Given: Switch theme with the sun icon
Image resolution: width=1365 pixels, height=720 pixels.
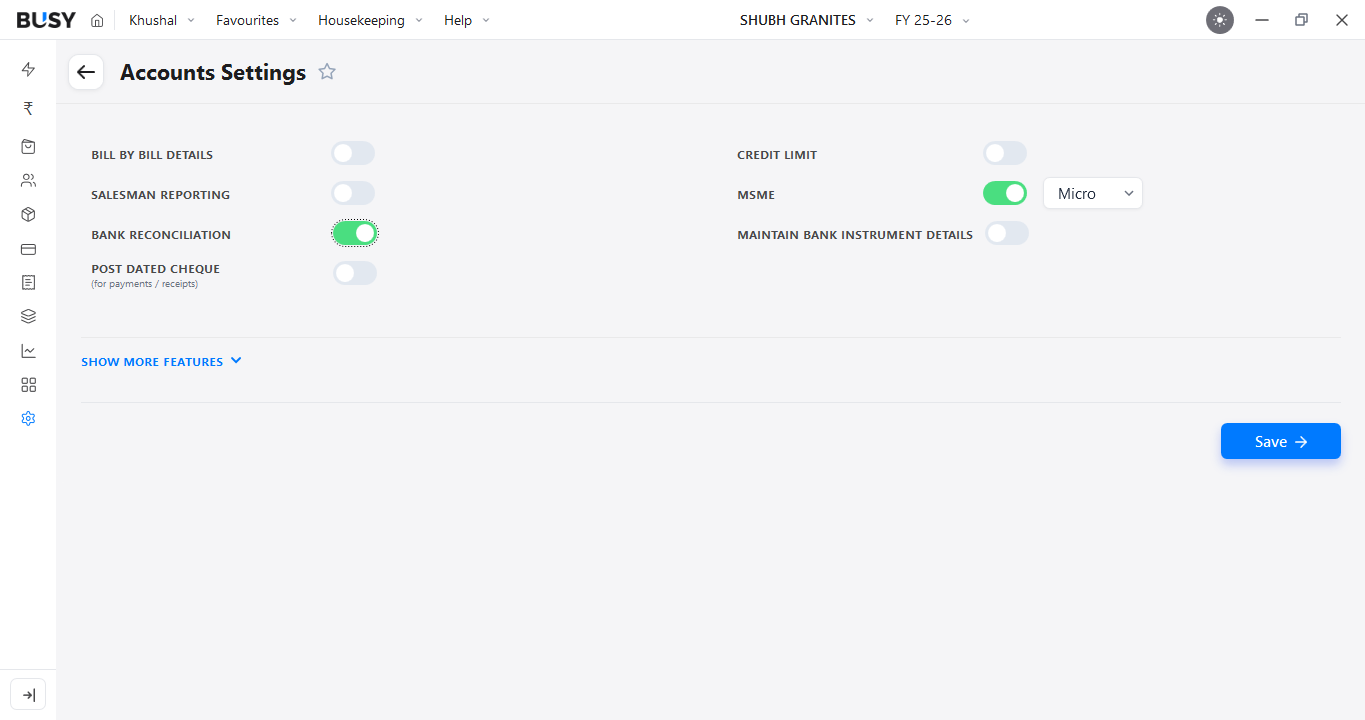Looking at the screenshot, I should pyautogui.click(x=1220, y=20).
